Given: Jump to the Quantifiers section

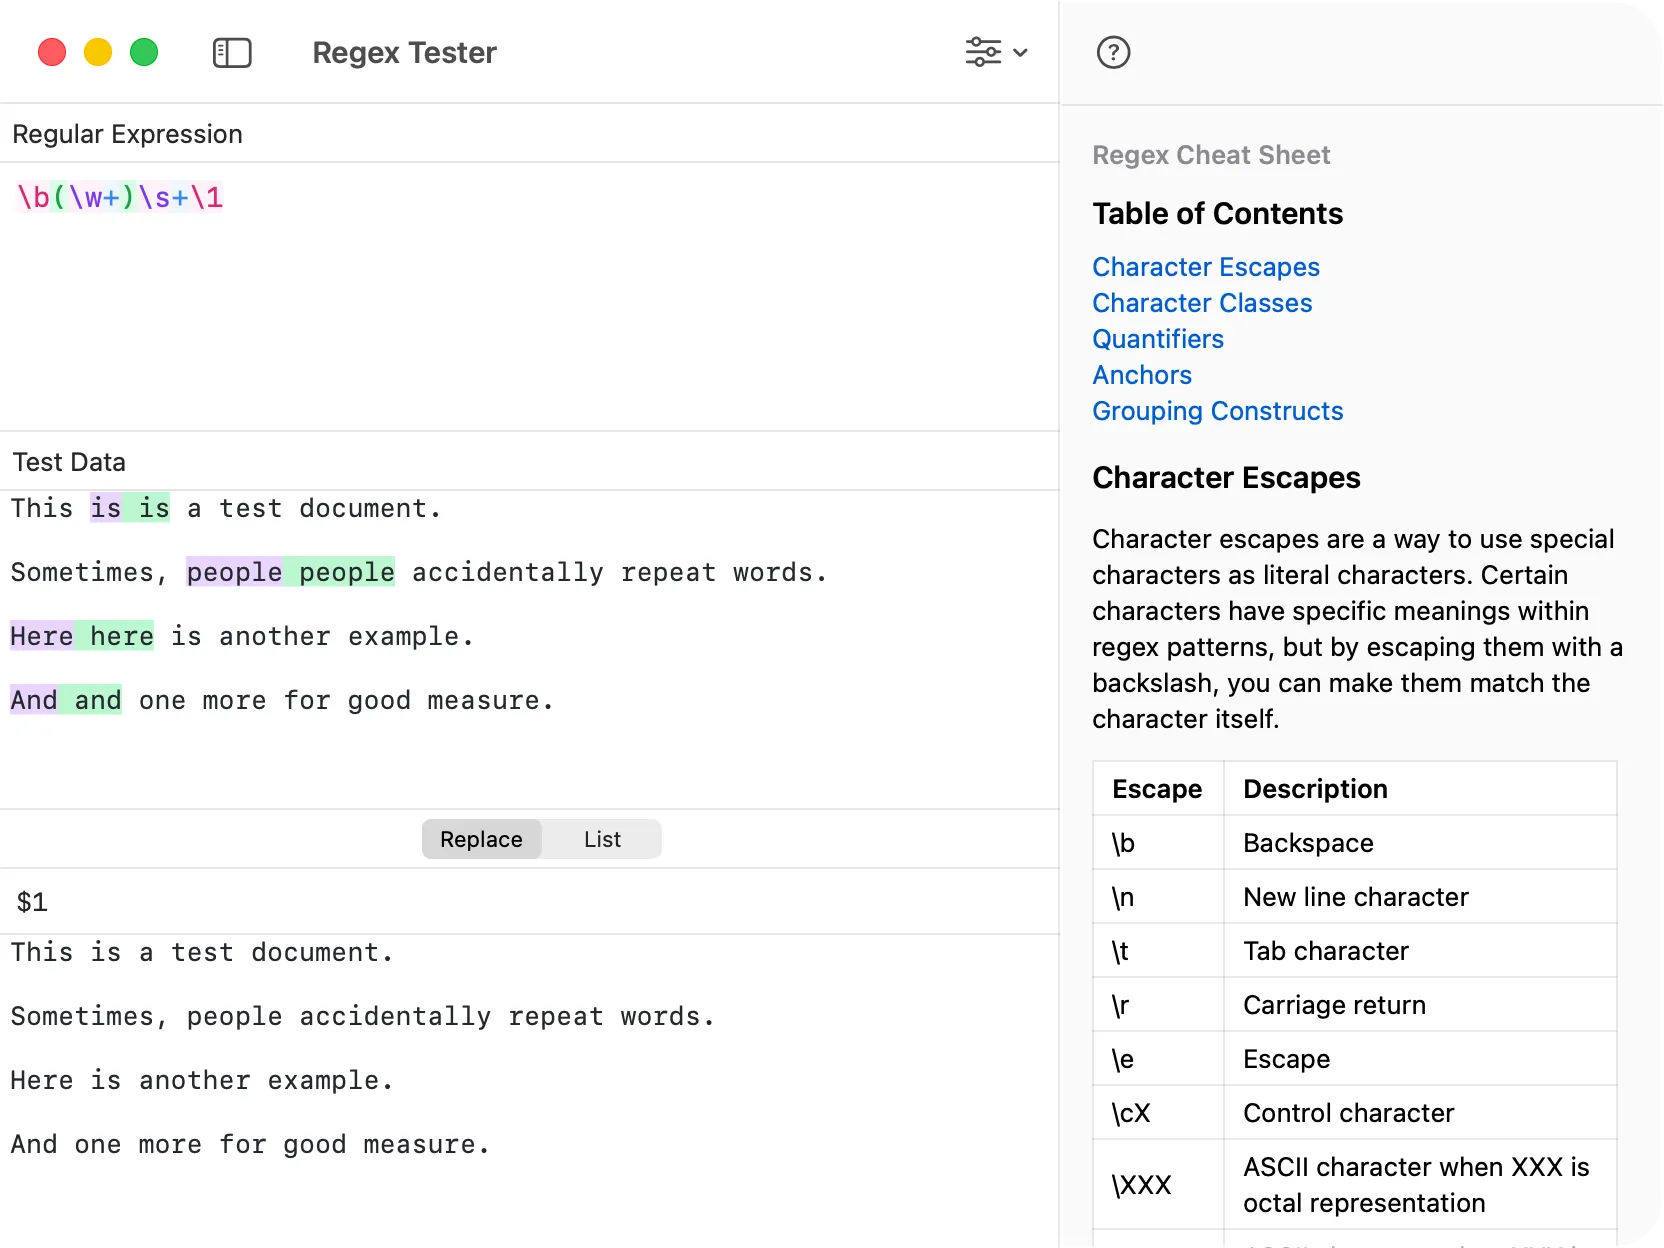Looking at the screenshot, I should [x=1158, y=339].
